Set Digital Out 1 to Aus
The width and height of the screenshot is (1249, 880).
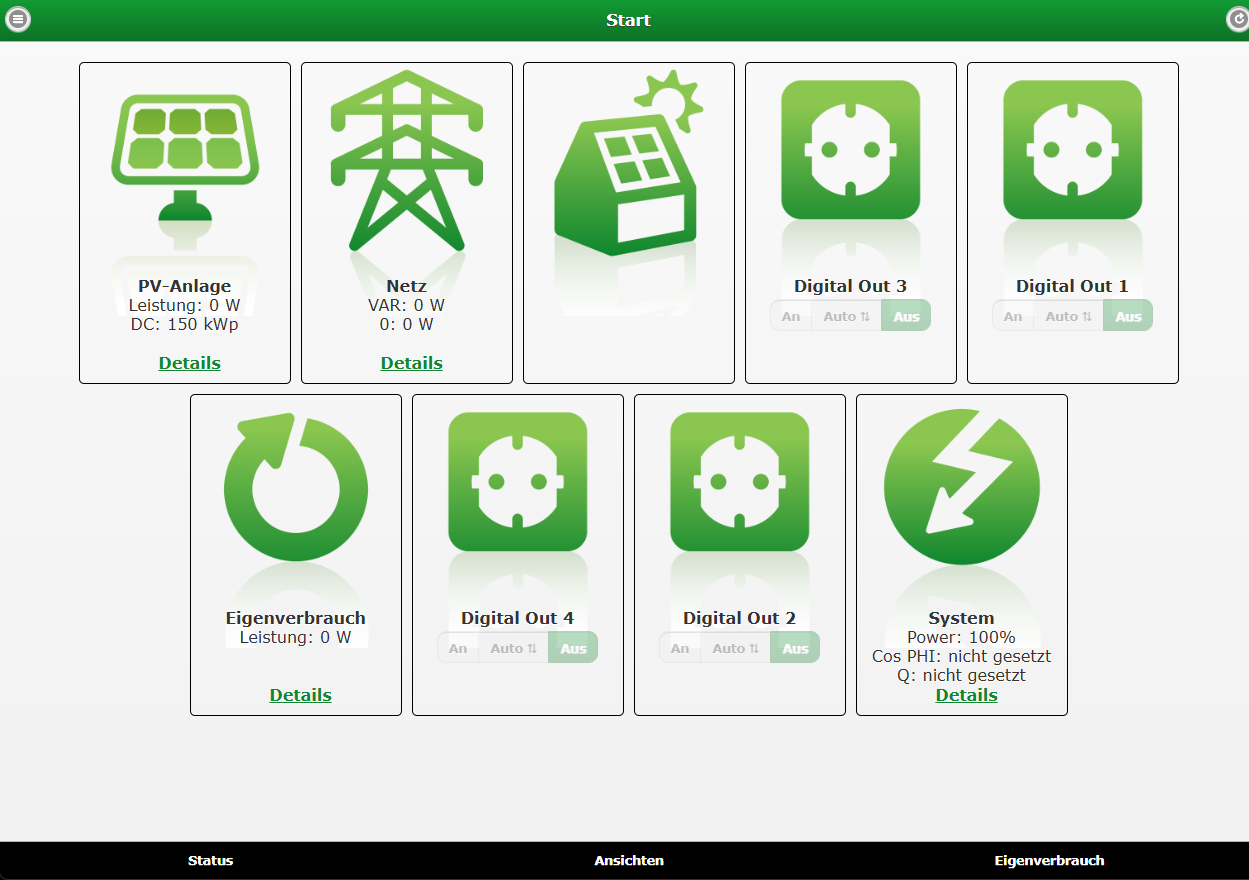pyautogui.click(x=1128, y=316)
